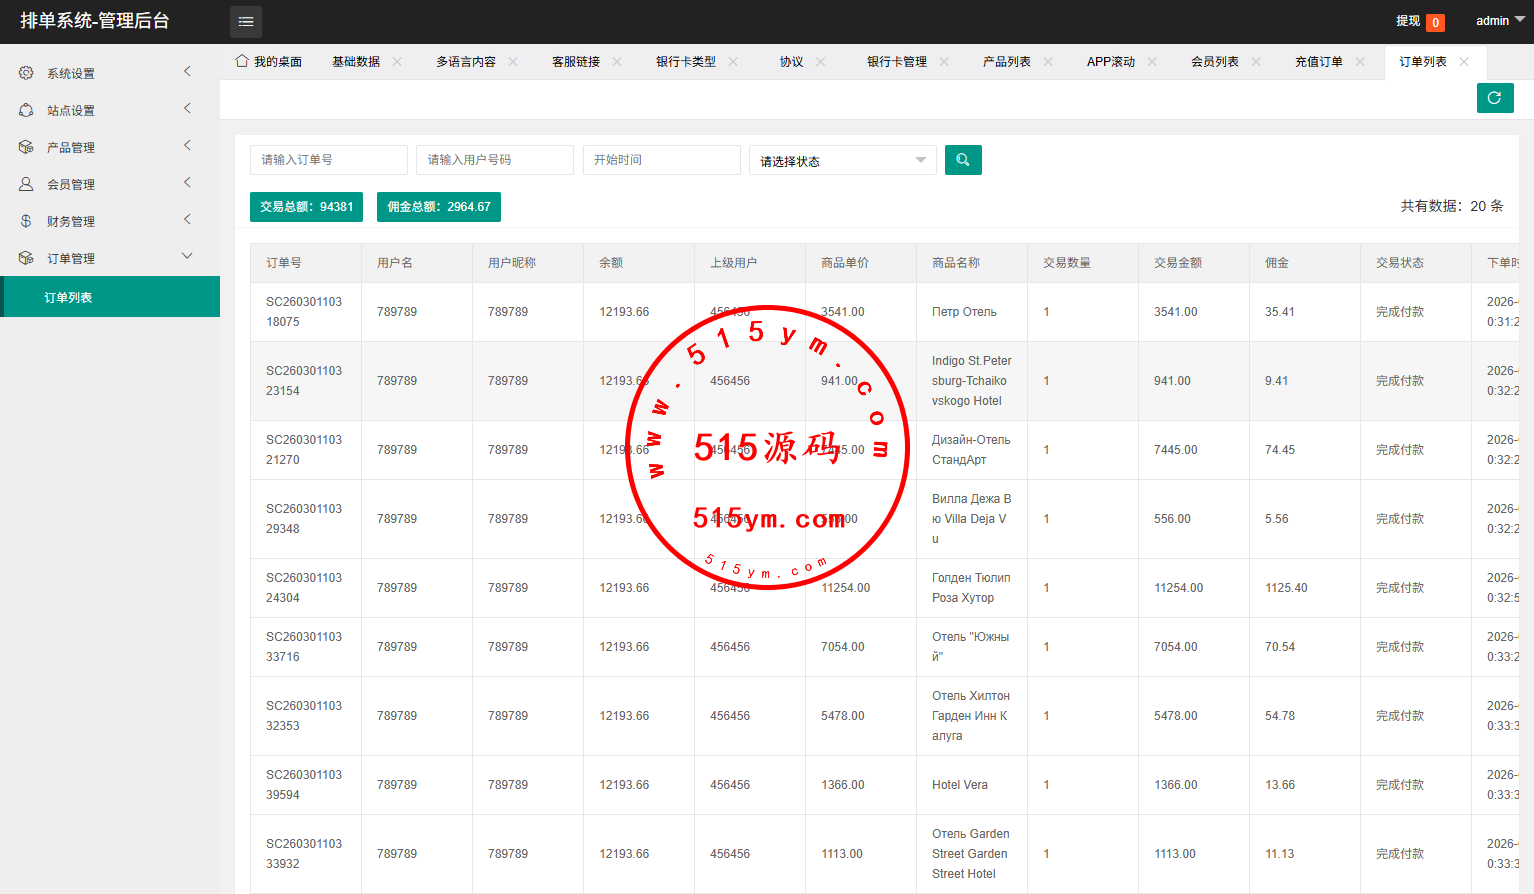Image resolution: width=1534 pixels, height=894 pixels.
Task: Open the 请选择状态 status dropdown
Action: pos(842,161)
